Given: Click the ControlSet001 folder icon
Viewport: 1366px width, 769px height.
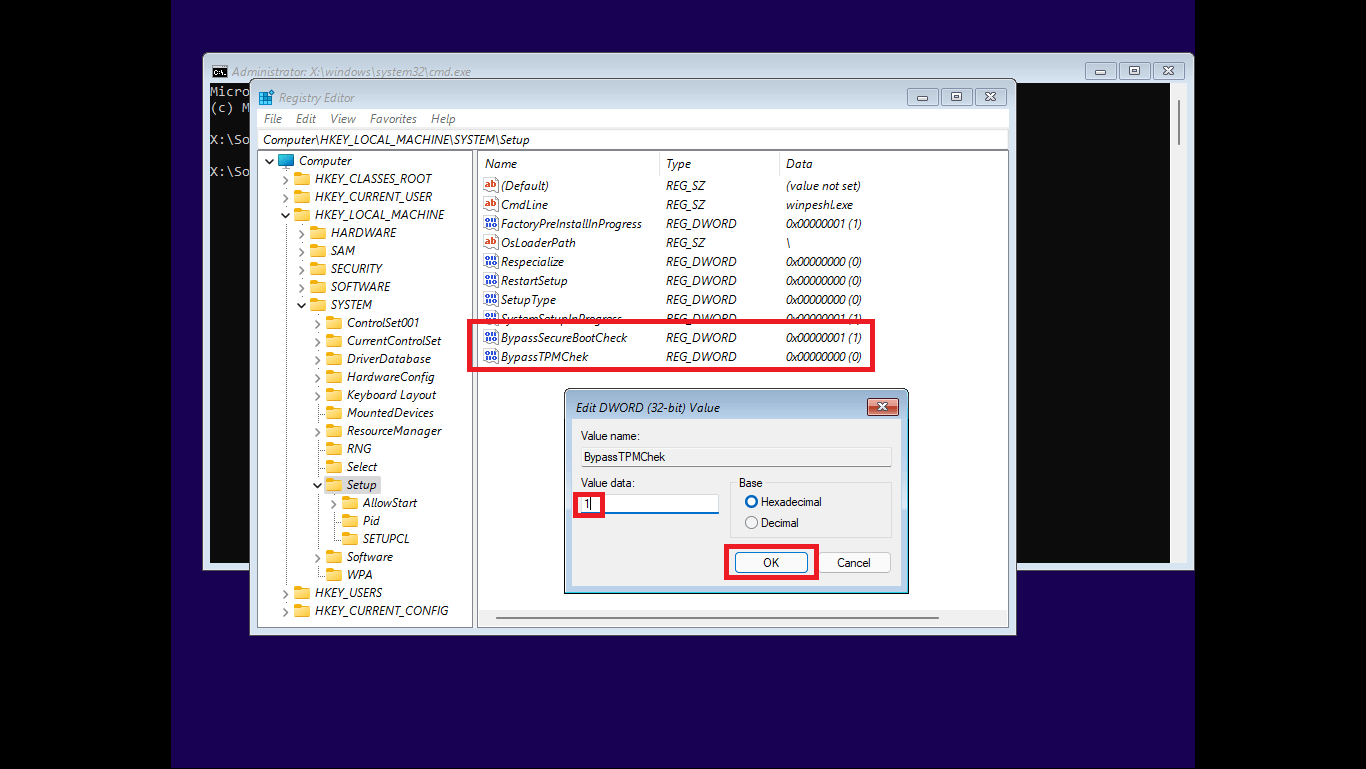Looking at the screenshot, I should point(334,322).
